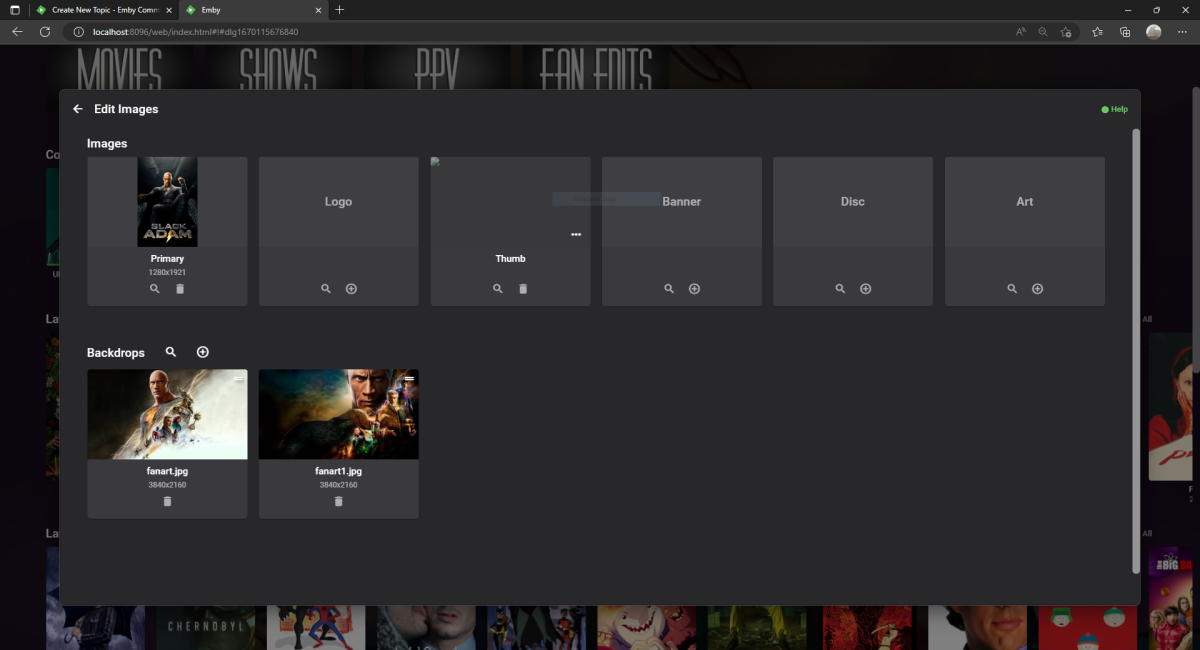Click the browser back arrow

(17, 32)
